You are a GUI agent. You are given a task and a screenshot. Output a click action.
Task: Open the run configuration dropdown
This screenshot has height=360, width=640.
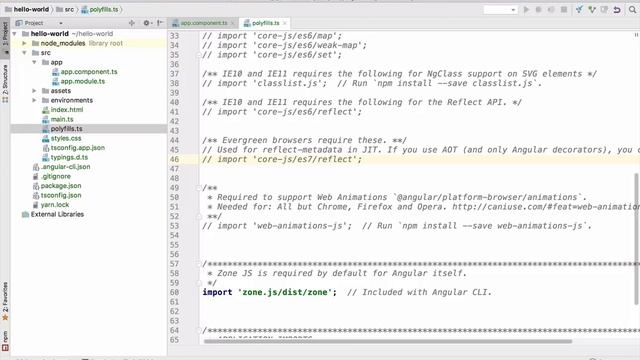coord(501,9)
